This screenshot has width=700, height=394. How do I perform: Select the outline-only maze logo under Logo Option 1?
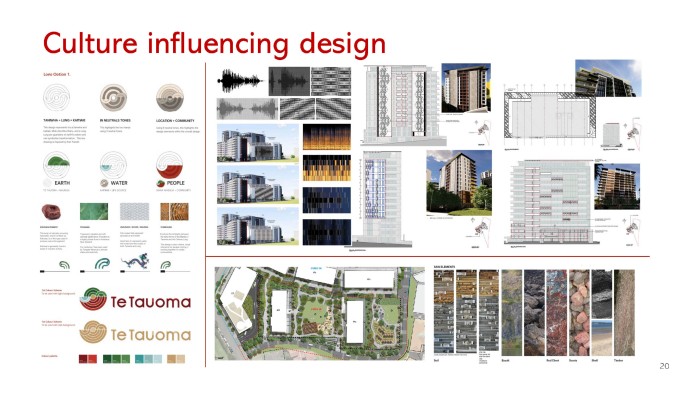[57, 98]
